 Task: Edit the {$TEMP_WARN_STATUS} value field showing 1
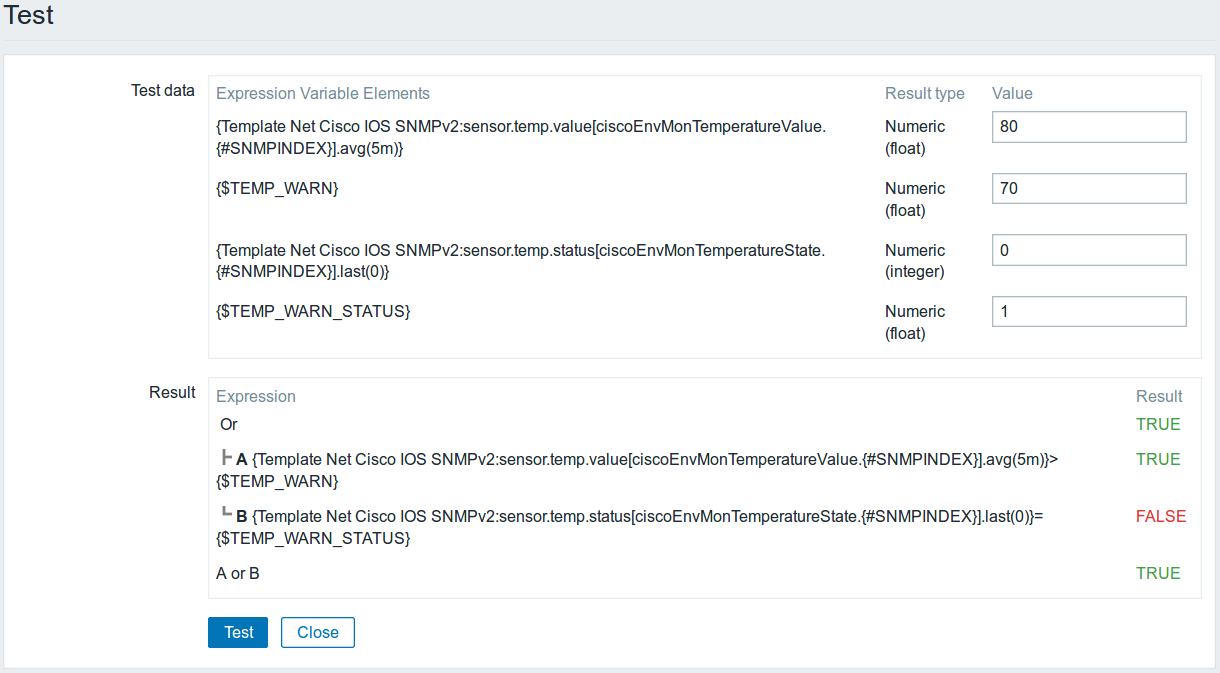pyautogui.click(x=1089, y=311)
